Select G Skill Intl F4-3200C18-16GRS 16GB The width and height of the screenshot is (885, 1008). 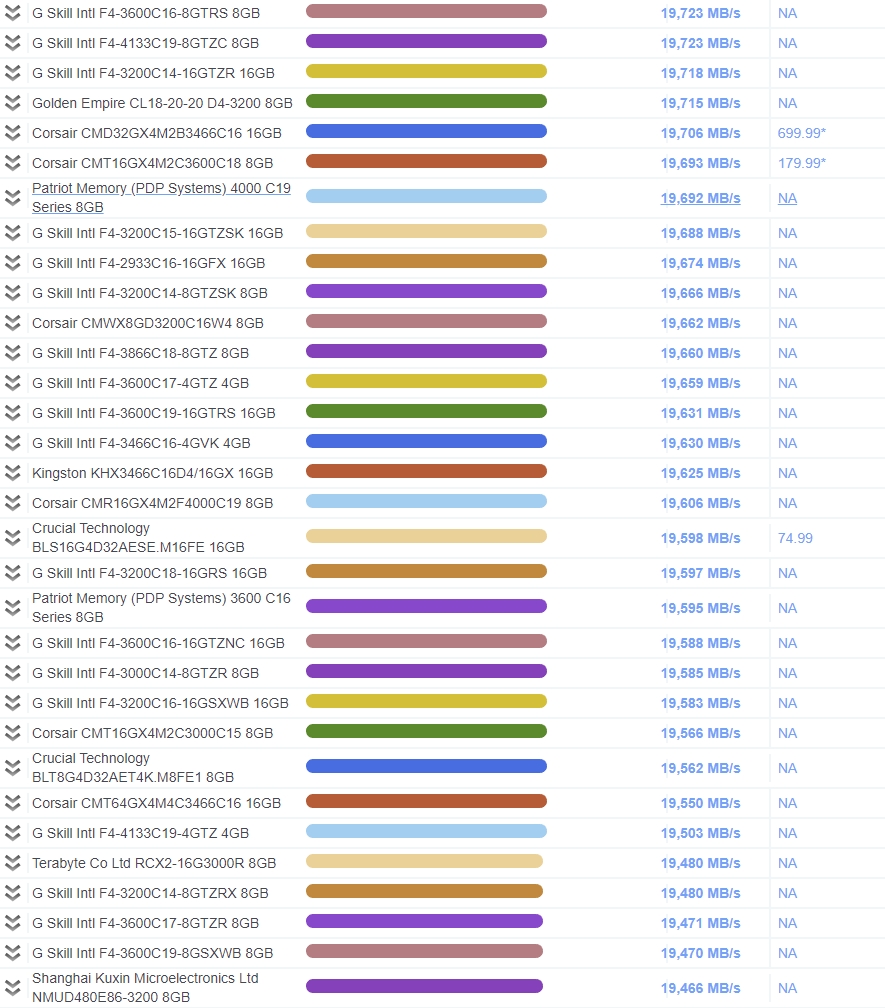coord(150,573)
